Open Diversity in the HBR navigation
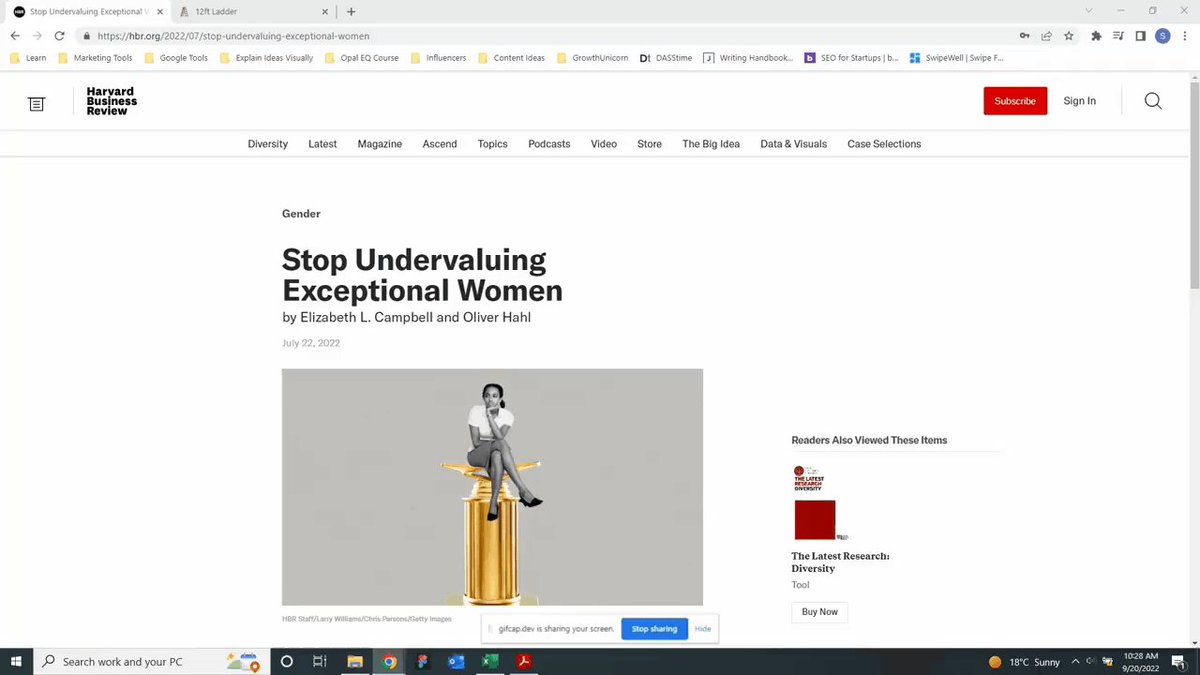Image resolution: width=1200 pixels, height=675 pixels. click(268, 144)
